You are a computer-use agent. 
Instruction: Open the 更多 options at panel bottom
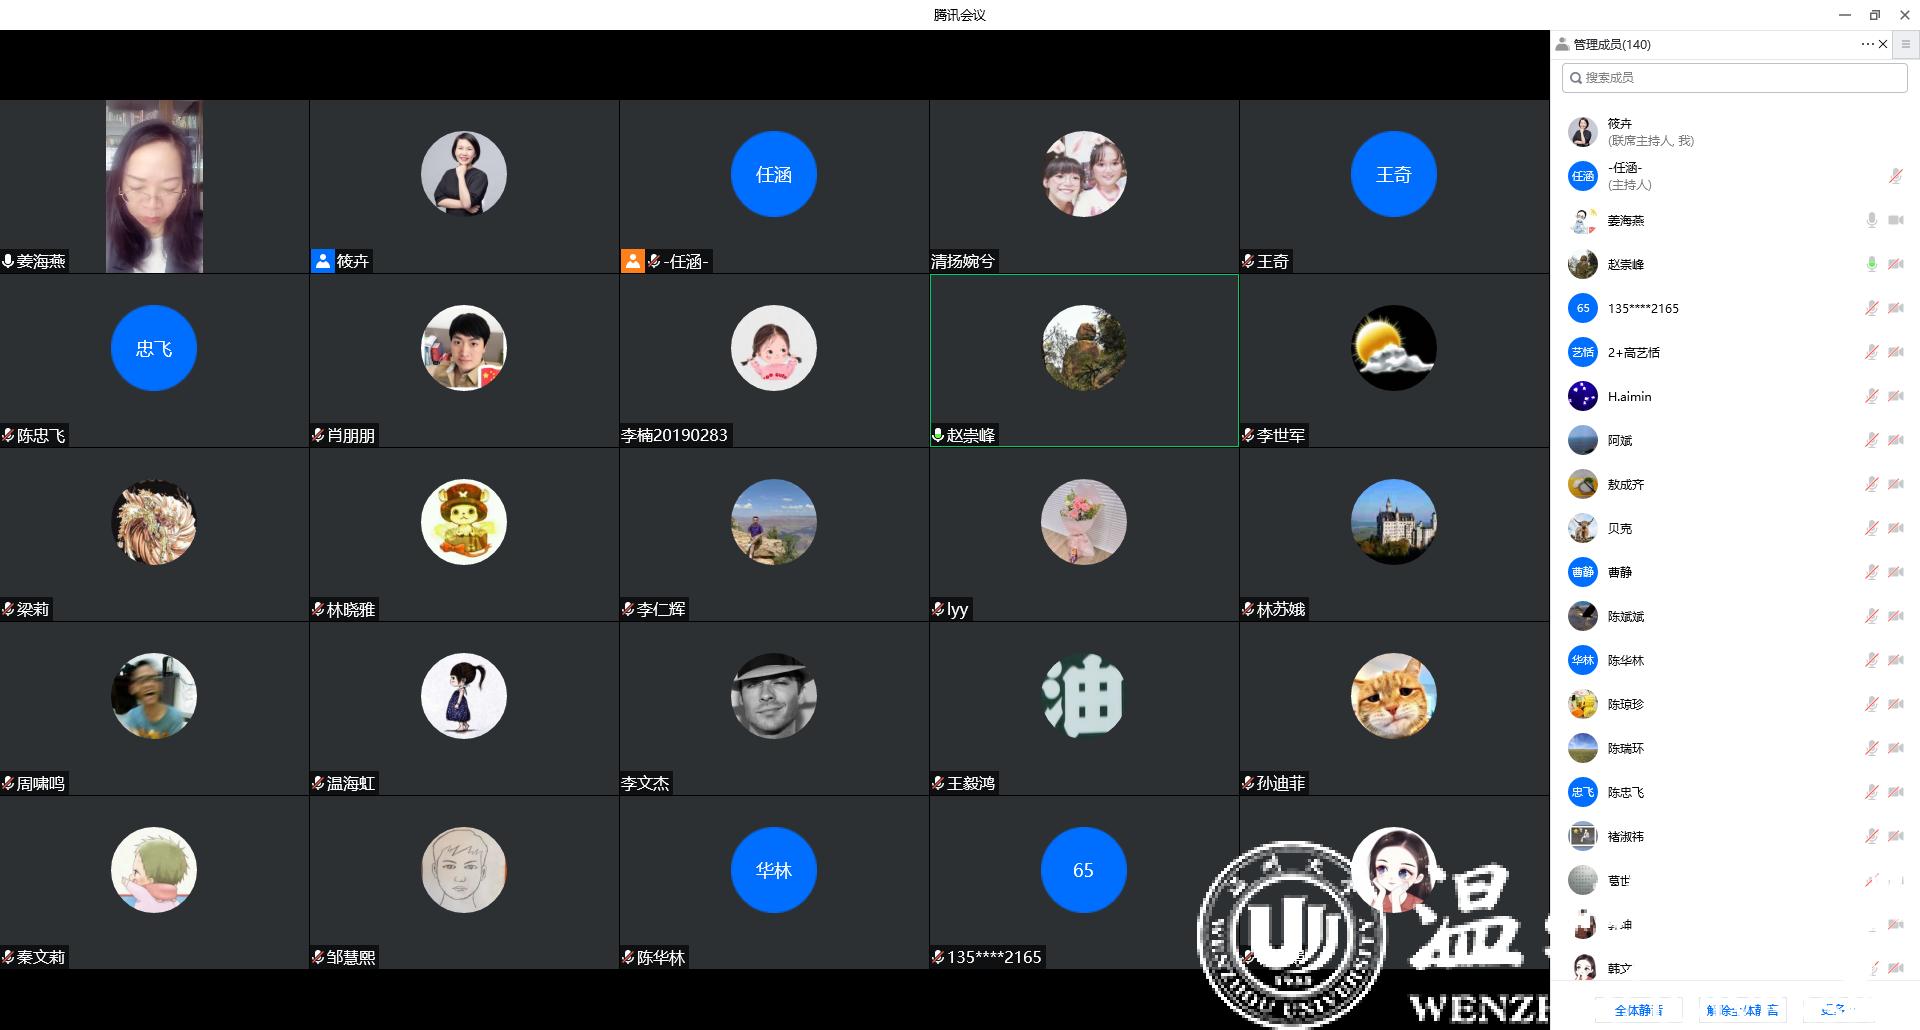tap(1836, 1010)
